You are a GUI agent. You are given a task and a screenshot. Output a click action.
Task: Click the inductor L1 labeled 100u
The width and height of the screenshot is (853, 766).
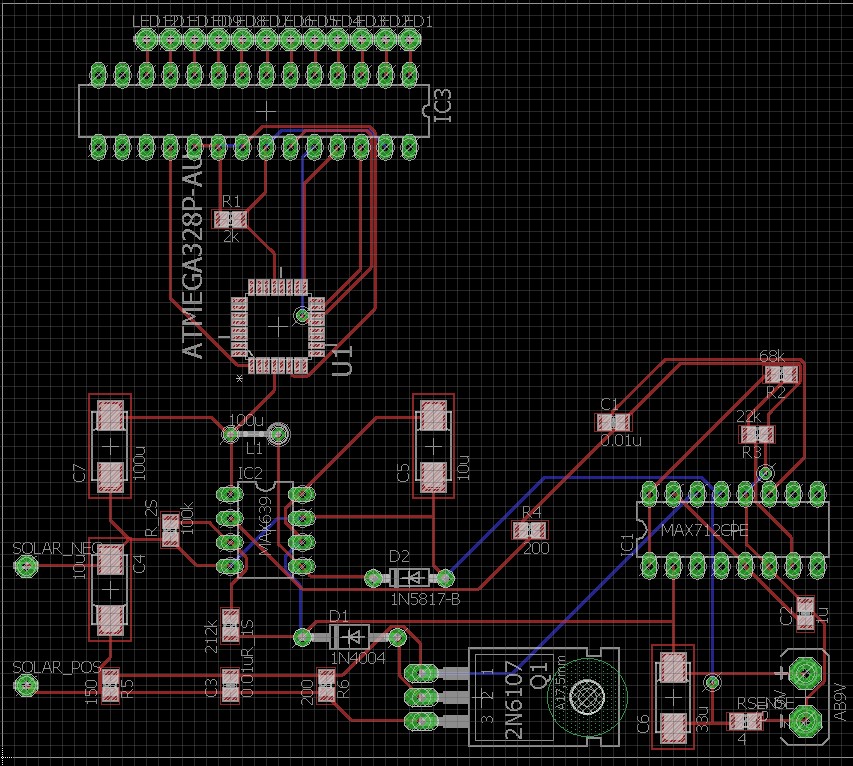coord(253,434)
